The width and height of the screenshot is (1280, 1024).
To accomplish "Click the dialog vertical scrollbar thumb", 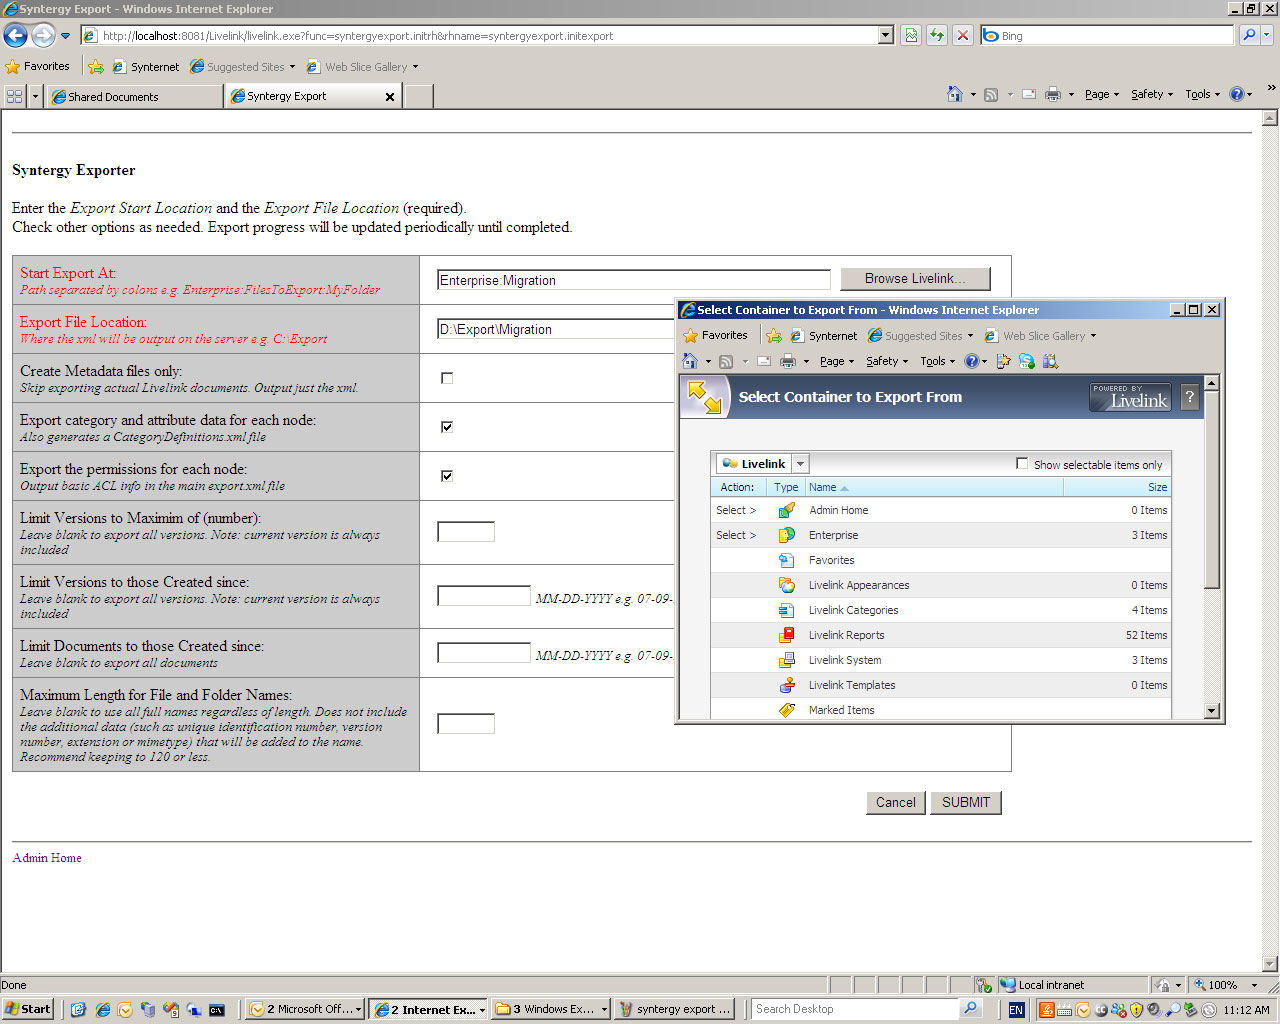I will pos(1212,490).
